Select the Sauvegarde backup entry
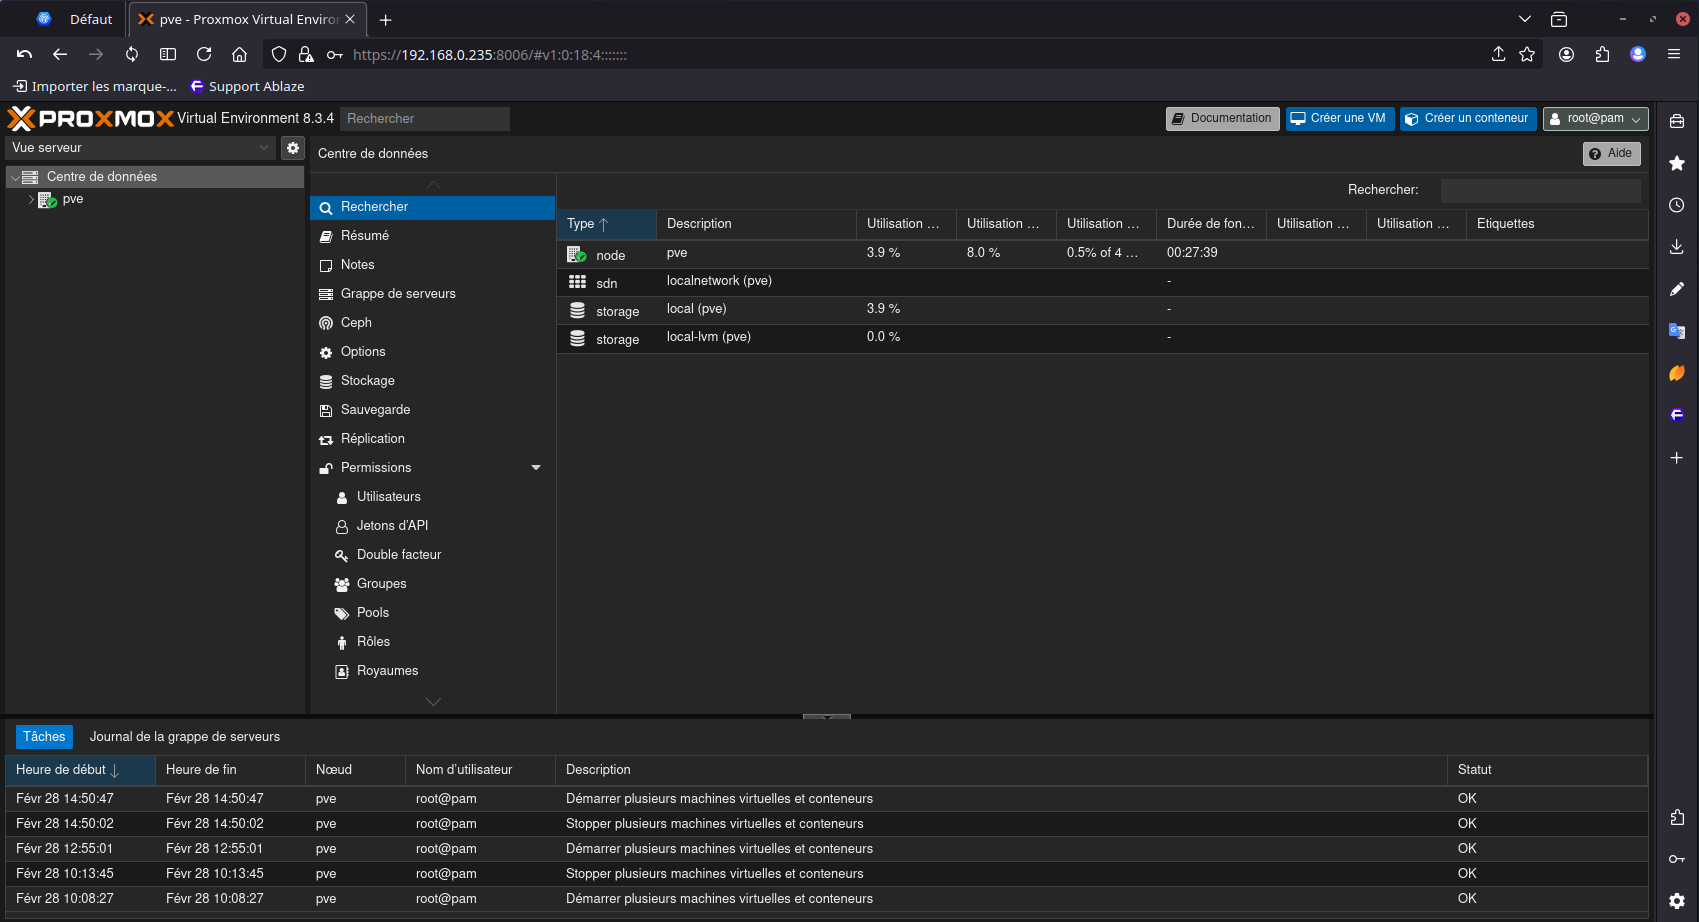 point(375,410)
